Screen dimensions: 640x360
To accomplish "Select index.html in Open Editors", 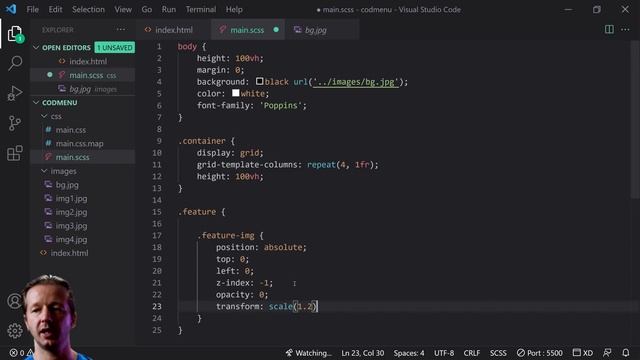I will click(x=83, y=62).
